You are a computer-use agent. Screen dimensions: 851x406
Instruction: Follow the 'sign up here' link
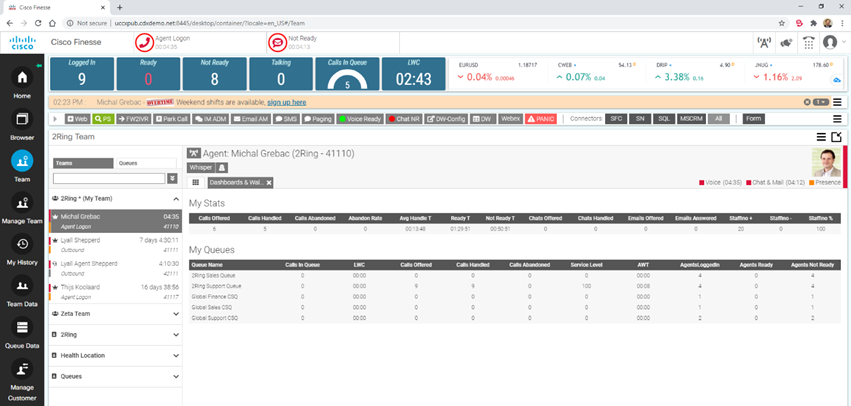(287, 102)
